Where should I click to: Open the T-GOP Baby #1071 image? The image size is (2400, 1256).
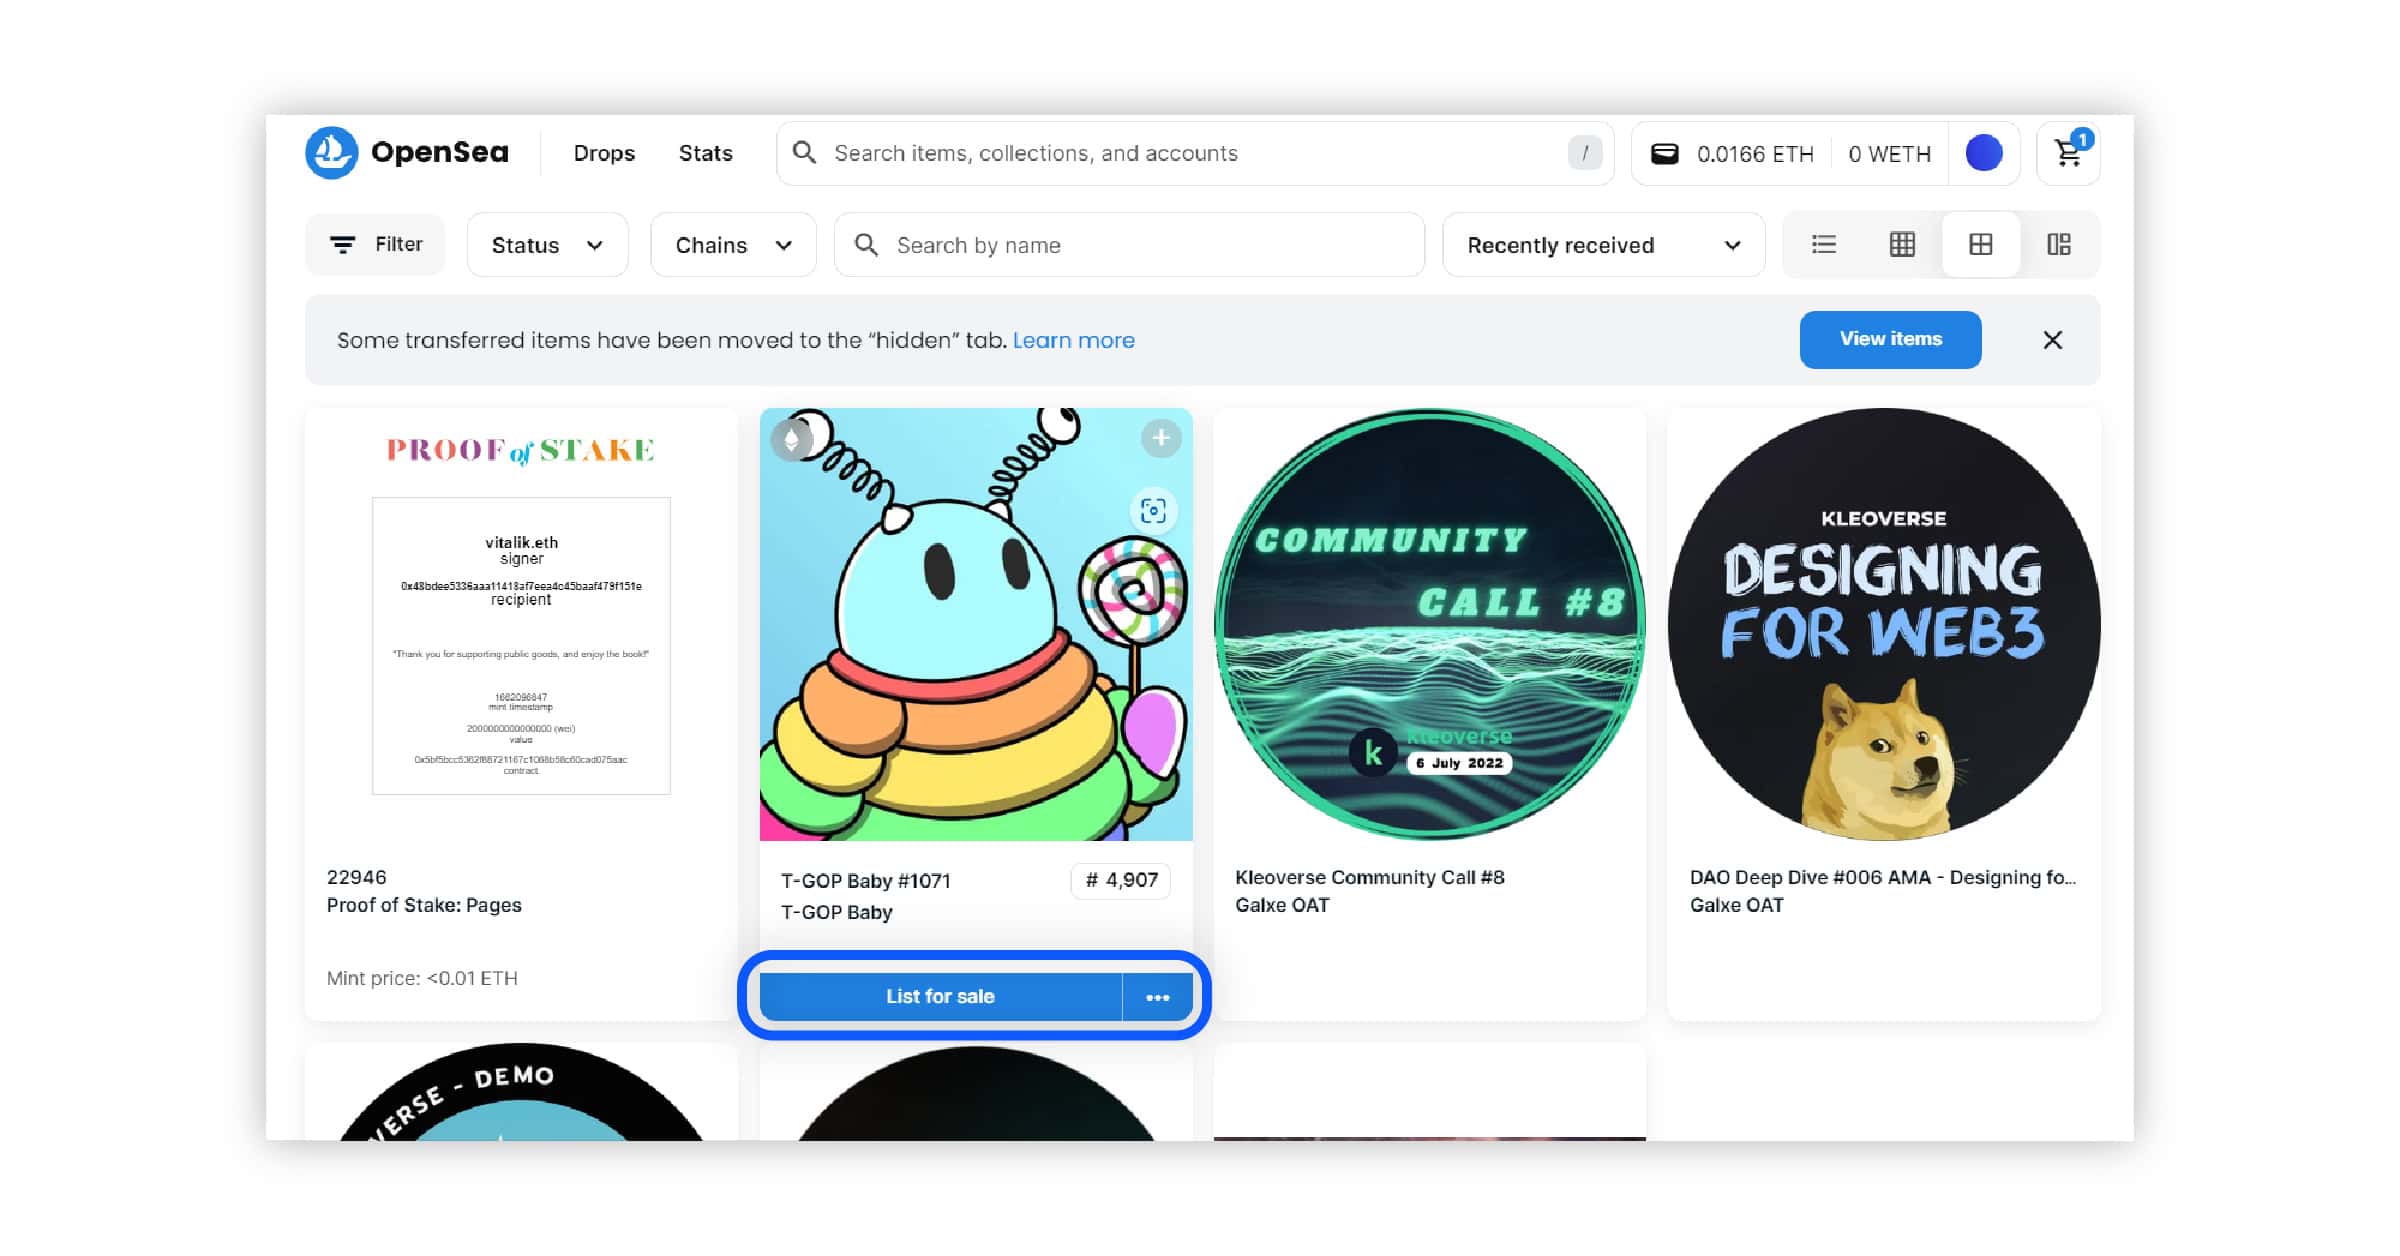tap(976, 624)
